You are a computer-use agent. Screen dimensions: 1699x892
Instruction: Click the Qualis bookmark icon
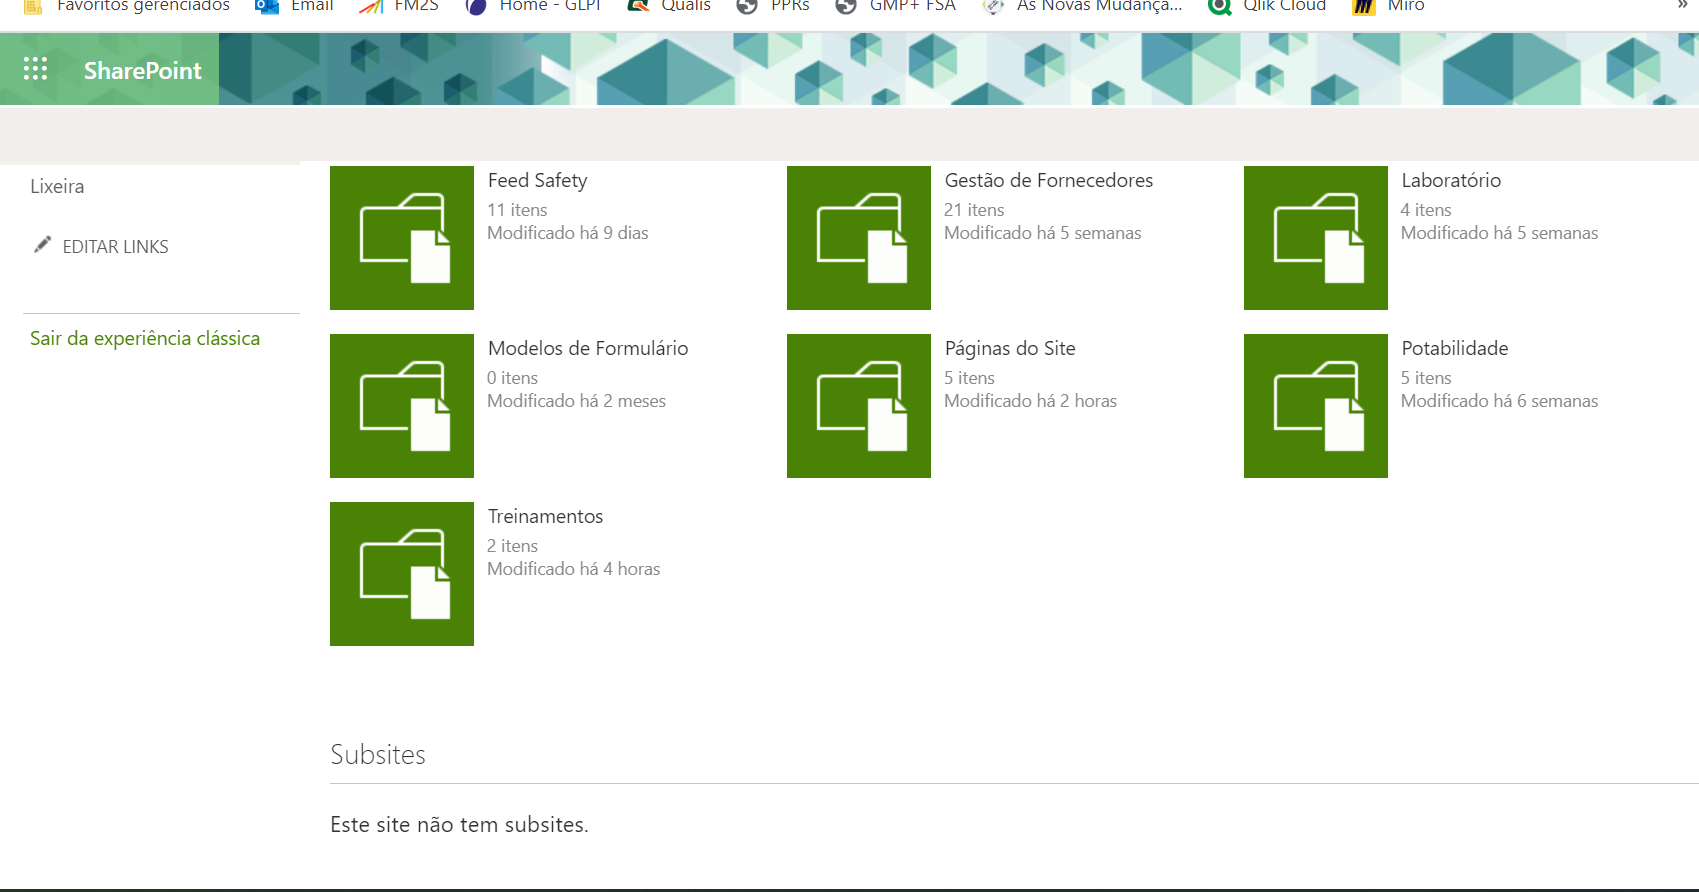(638, 6)
